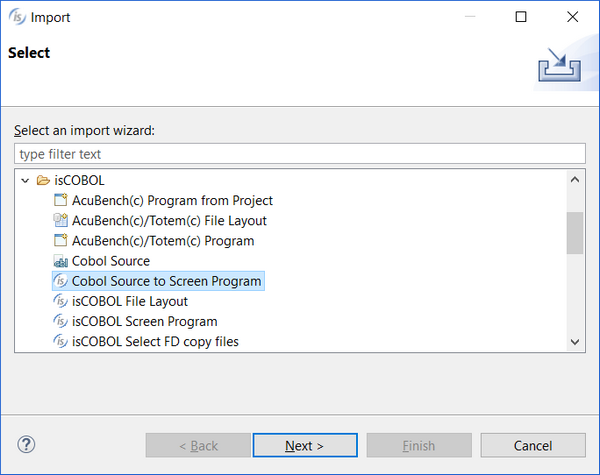
Task: Click the isCOBOL Select FD copy files icon
Action: coord(60,341)
